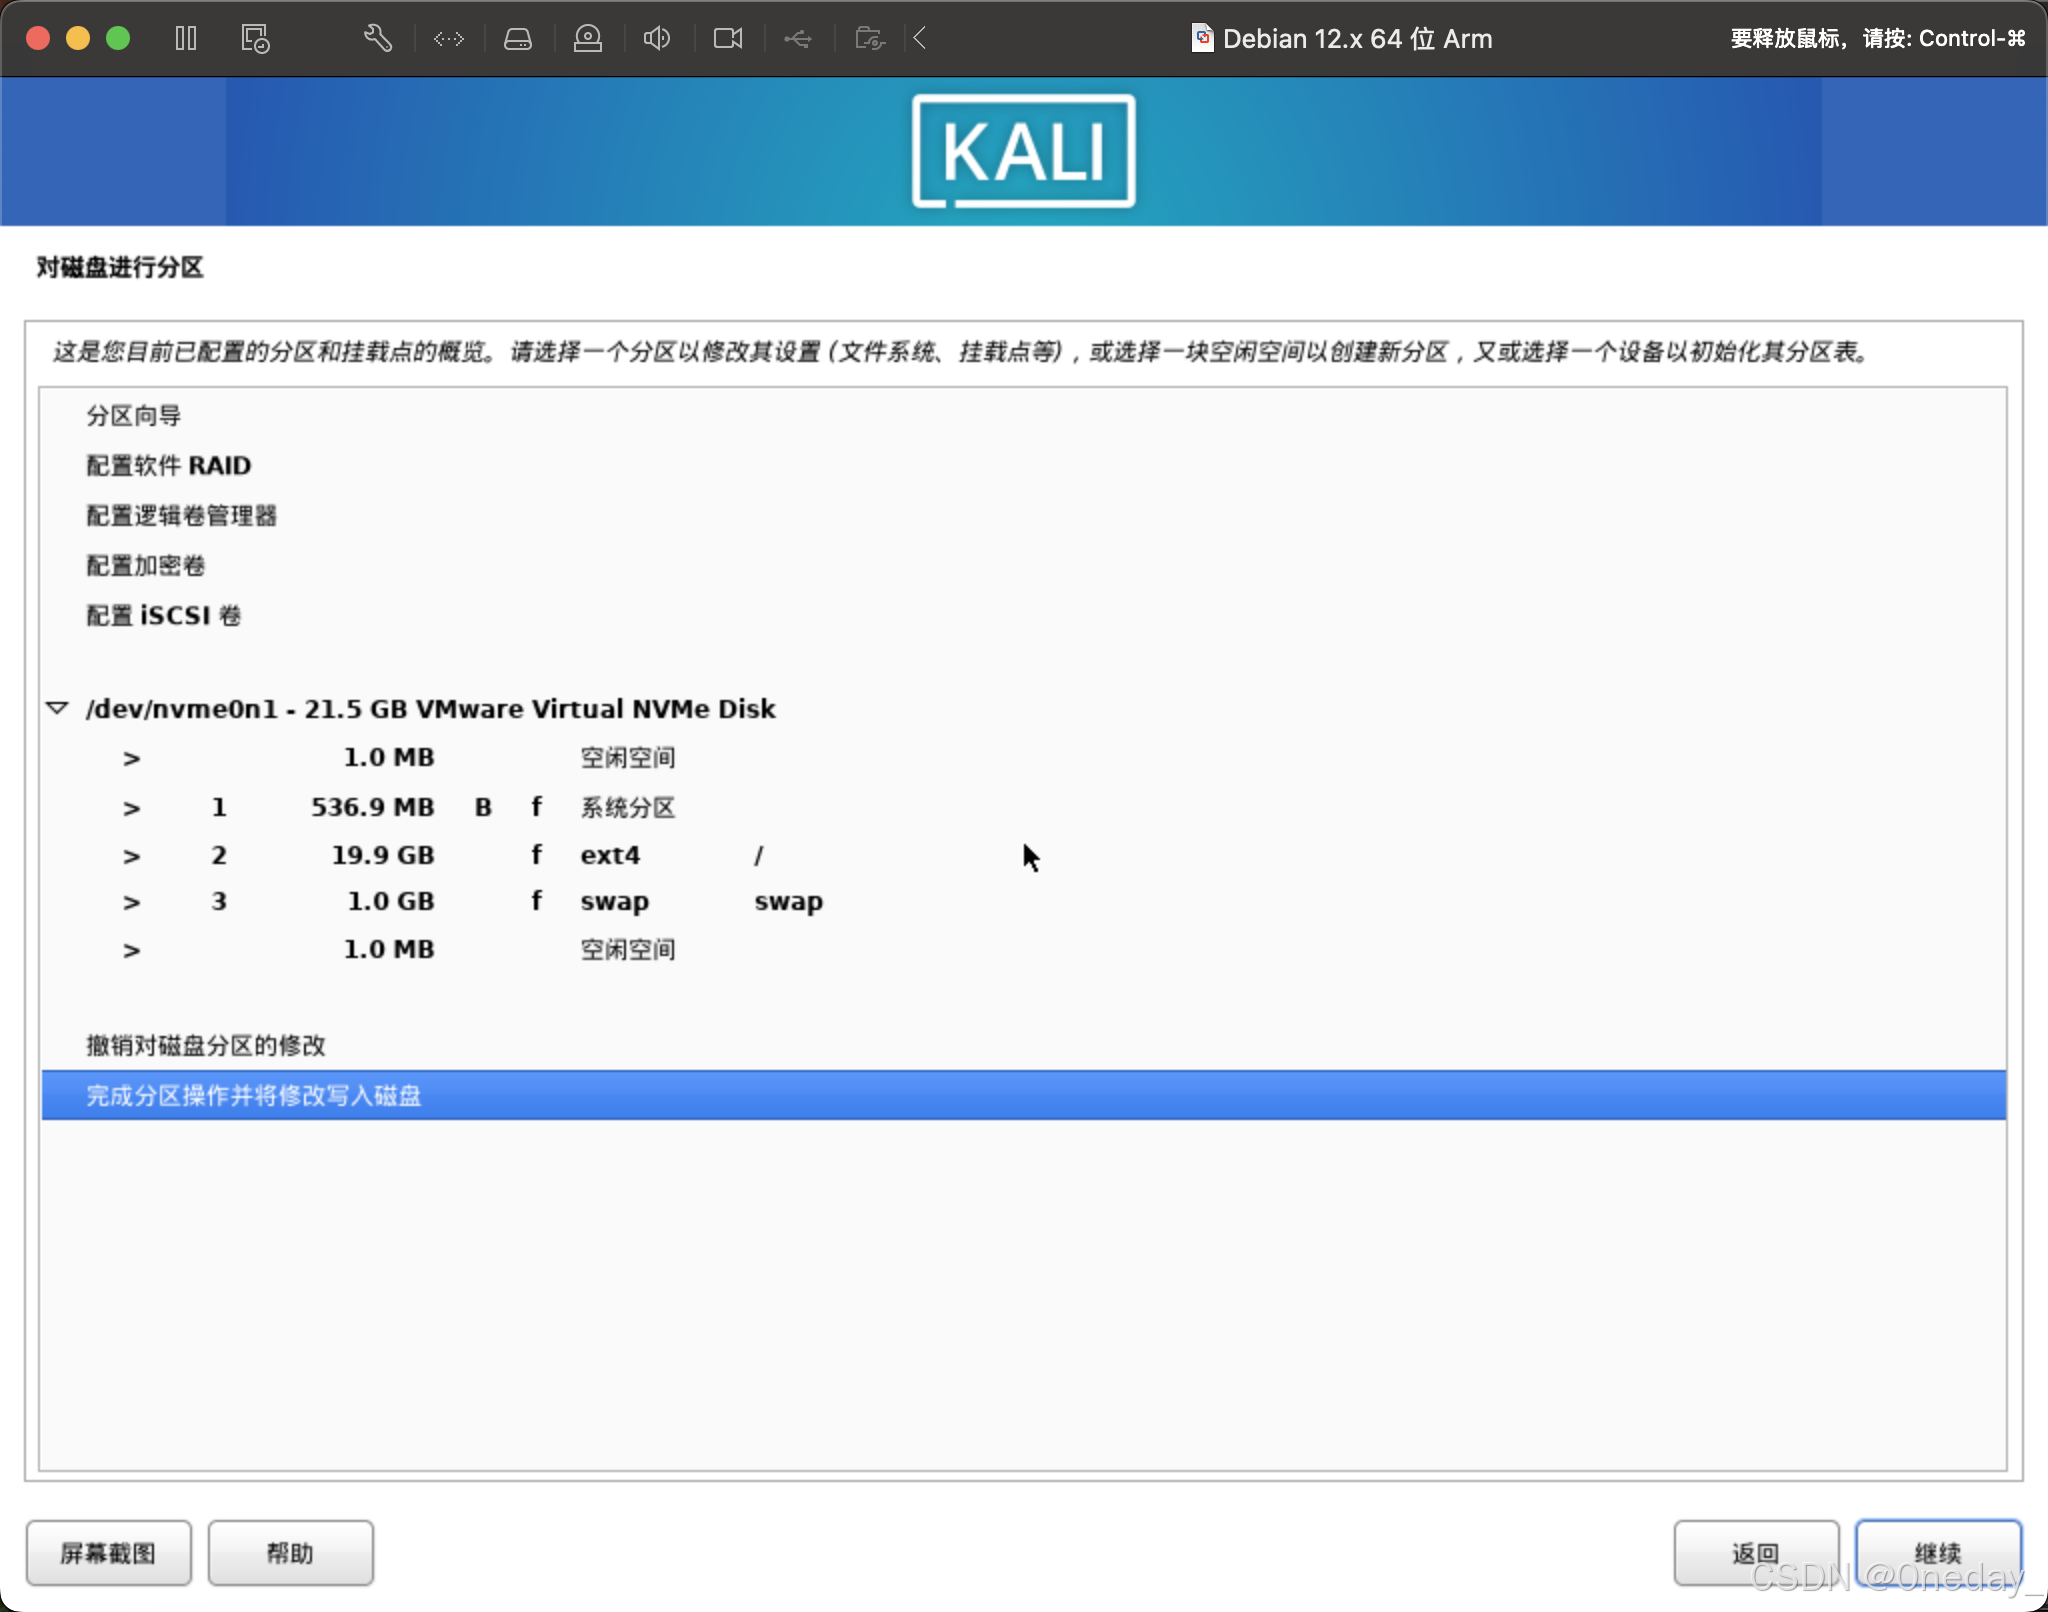Open the snapshot manager icon
Viewport: 2048px width, 1612px height.
[255, 39]
